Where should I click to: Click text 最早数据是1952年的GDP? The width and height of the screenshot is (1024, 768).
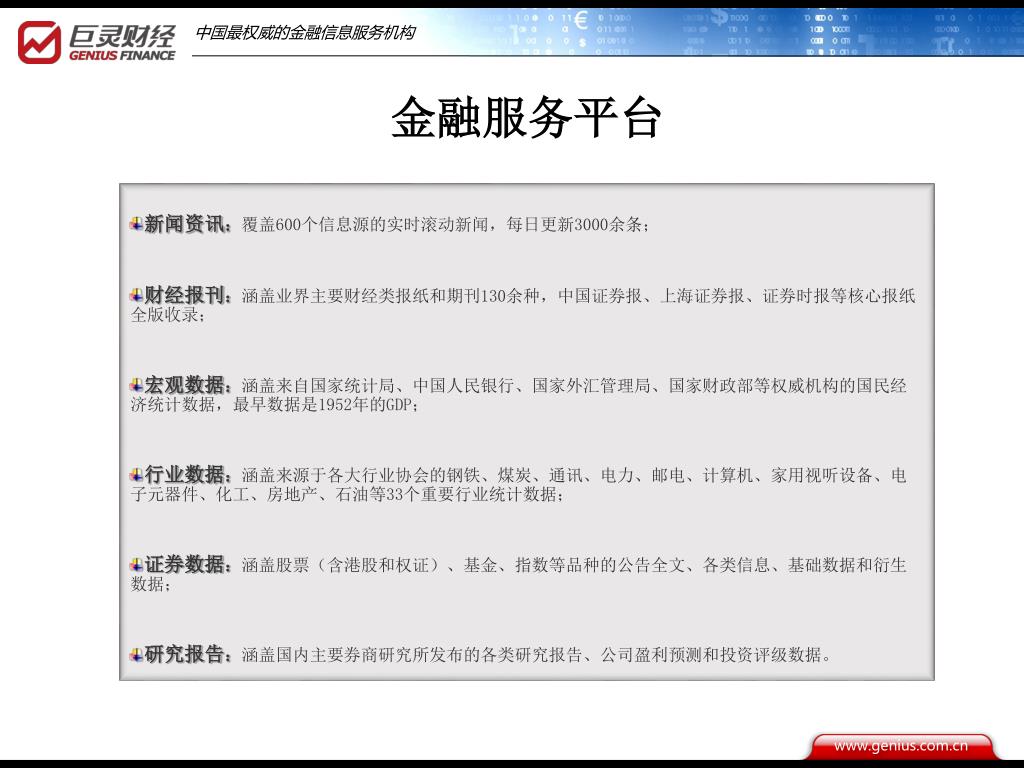[x=323, y=405]
